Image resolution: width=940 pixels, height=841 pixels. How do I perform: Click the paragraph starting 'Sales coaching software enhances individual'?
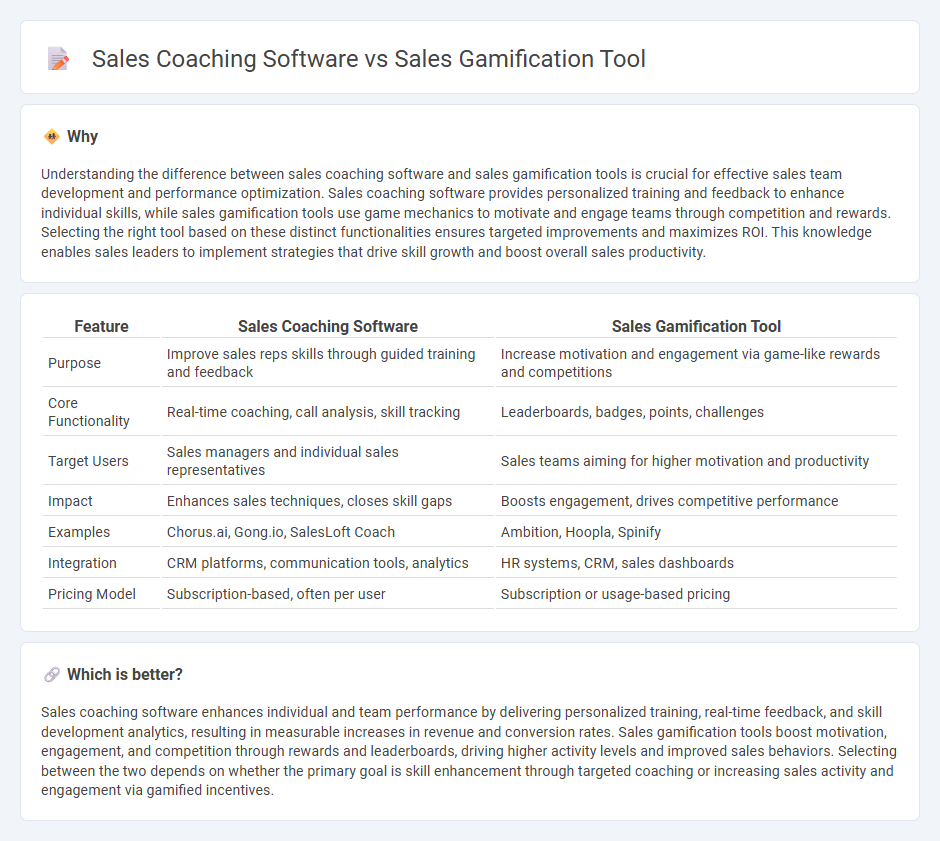click(x=469, y=751)
